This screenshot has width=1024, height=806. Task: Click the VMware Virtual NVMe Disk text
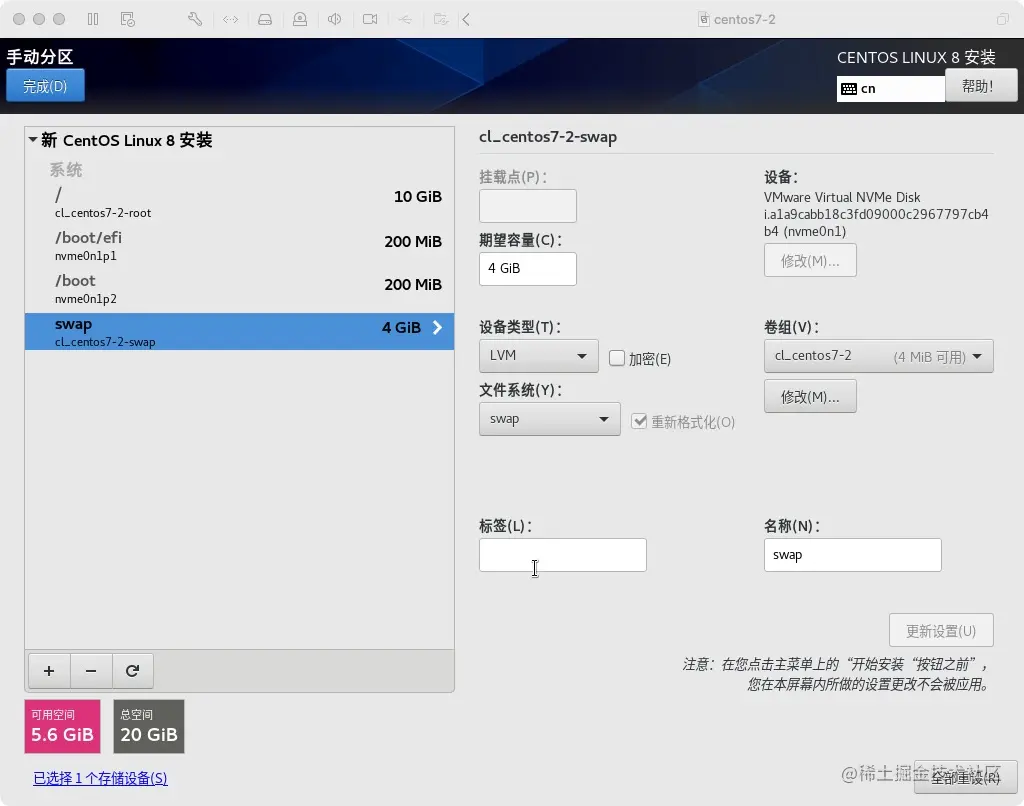tap(842, 197)
